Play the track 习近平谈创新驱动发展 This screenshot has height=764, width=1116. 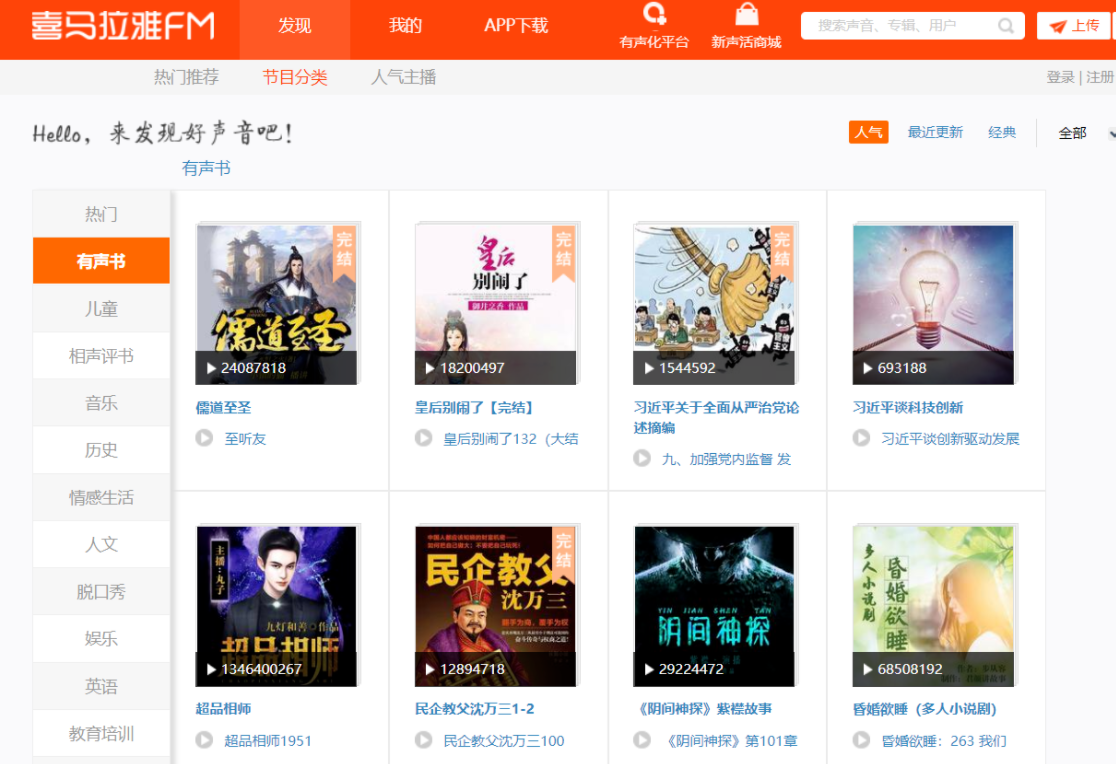[861, 438]
